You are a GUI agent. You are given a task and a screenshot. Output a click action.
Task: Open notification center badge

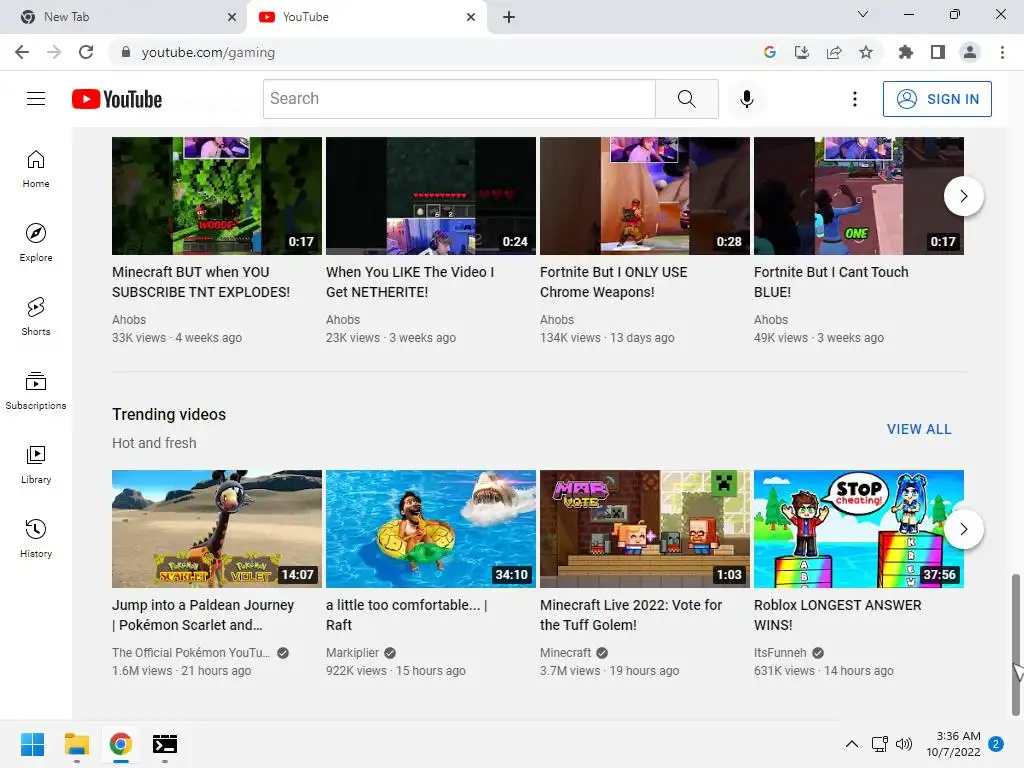coord(996,744)
